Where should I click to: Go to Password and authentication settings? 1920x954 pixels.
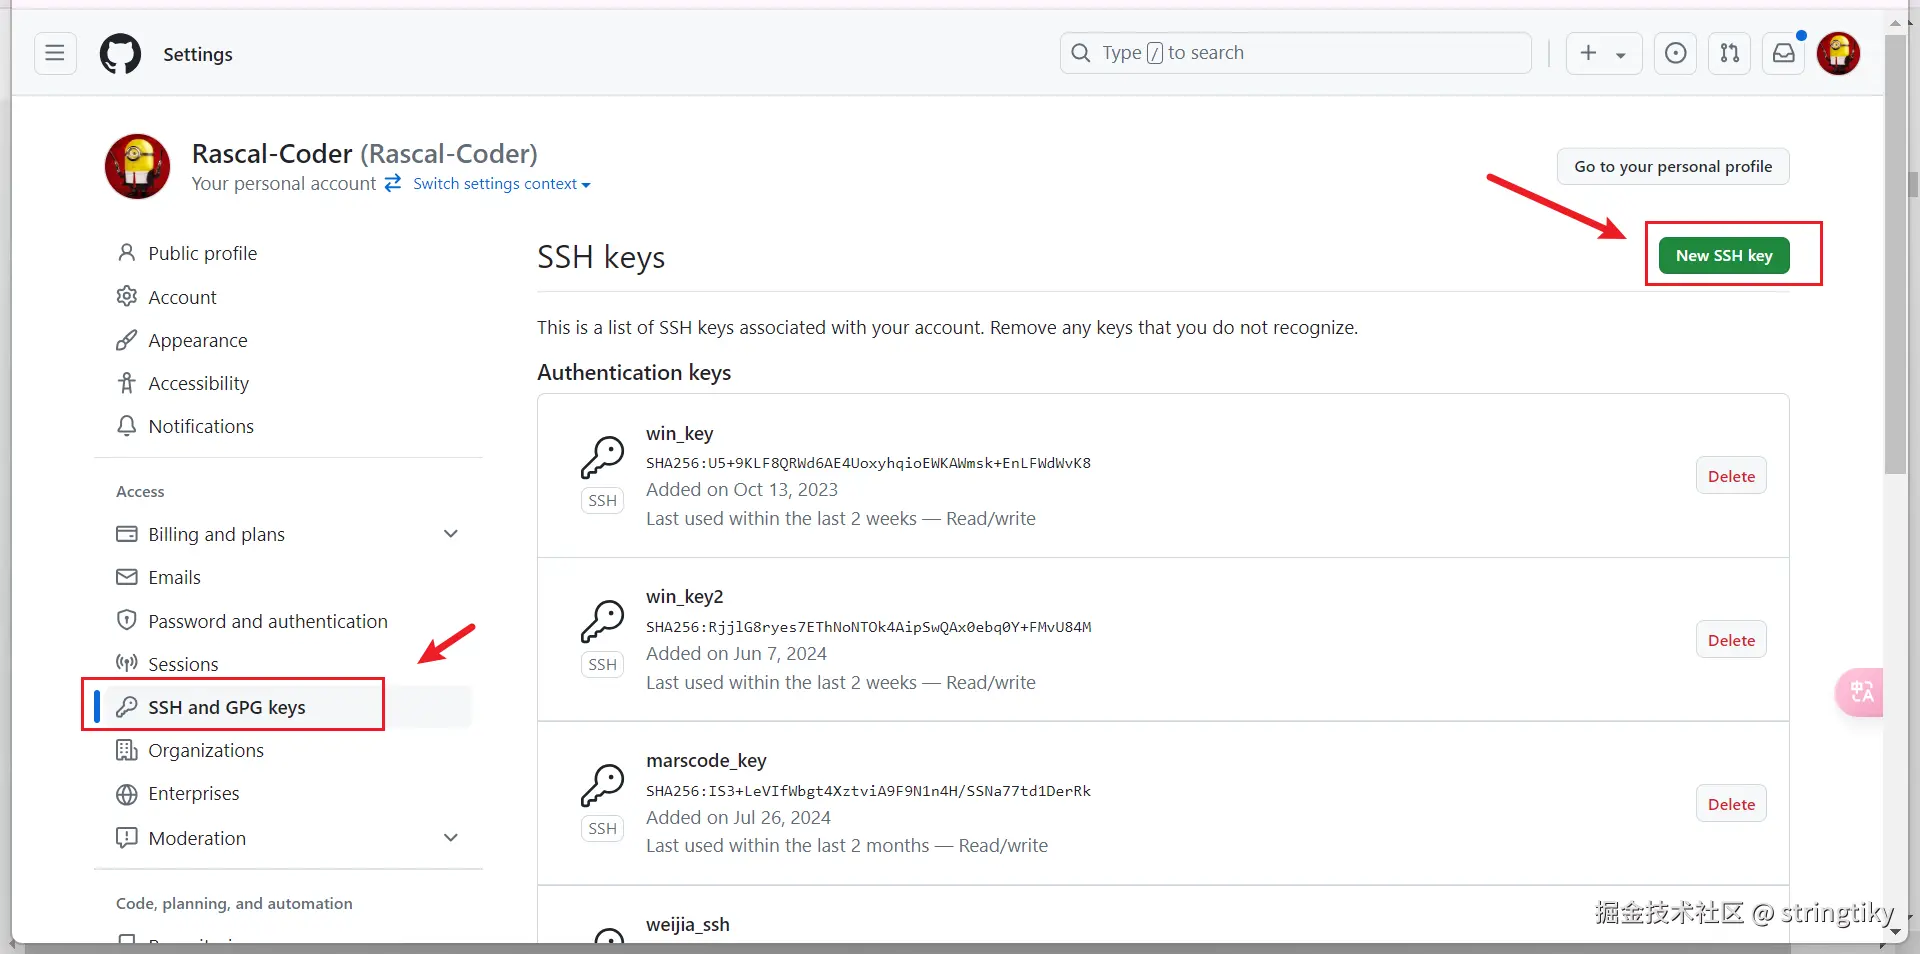(x=267, y=621)
